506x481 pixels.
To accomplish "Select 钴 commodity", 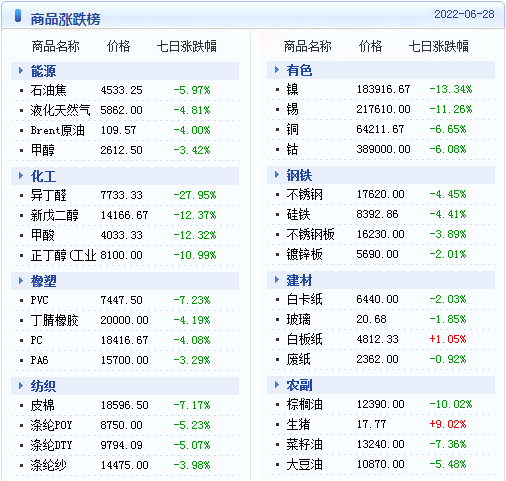I will point(293,149).
